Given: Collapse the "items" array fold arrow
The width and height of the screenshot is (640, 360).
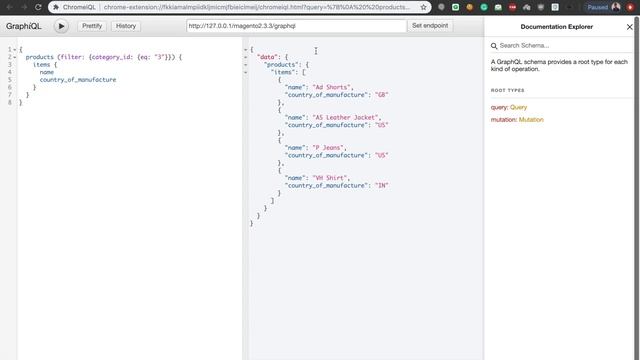Looking at the screenshot, I should [x=246, y=72].
